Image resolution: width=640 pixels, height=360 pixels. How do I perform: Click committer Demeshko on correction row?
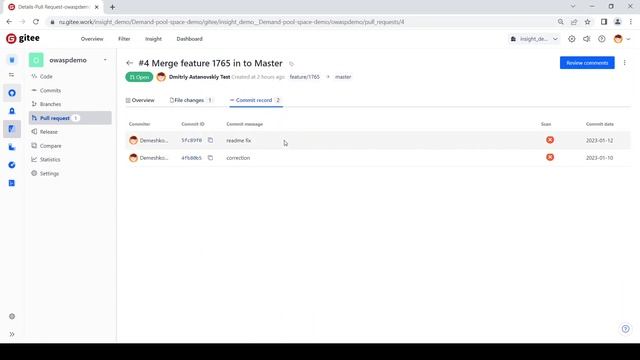(149, 158)
